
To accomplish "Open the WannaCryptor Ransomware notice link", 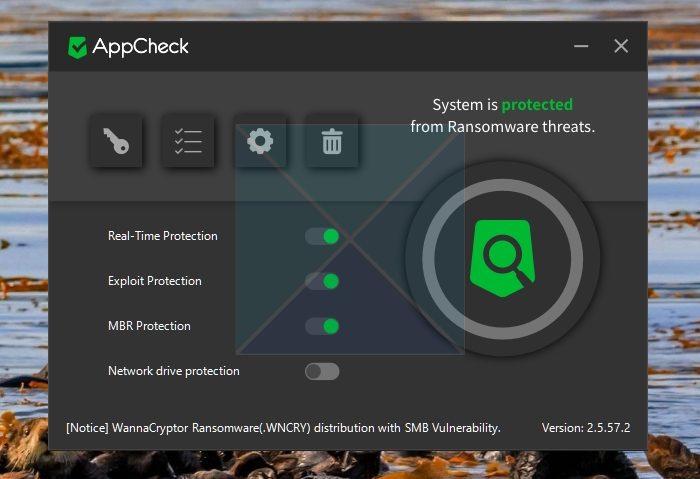I will (283, 428).
